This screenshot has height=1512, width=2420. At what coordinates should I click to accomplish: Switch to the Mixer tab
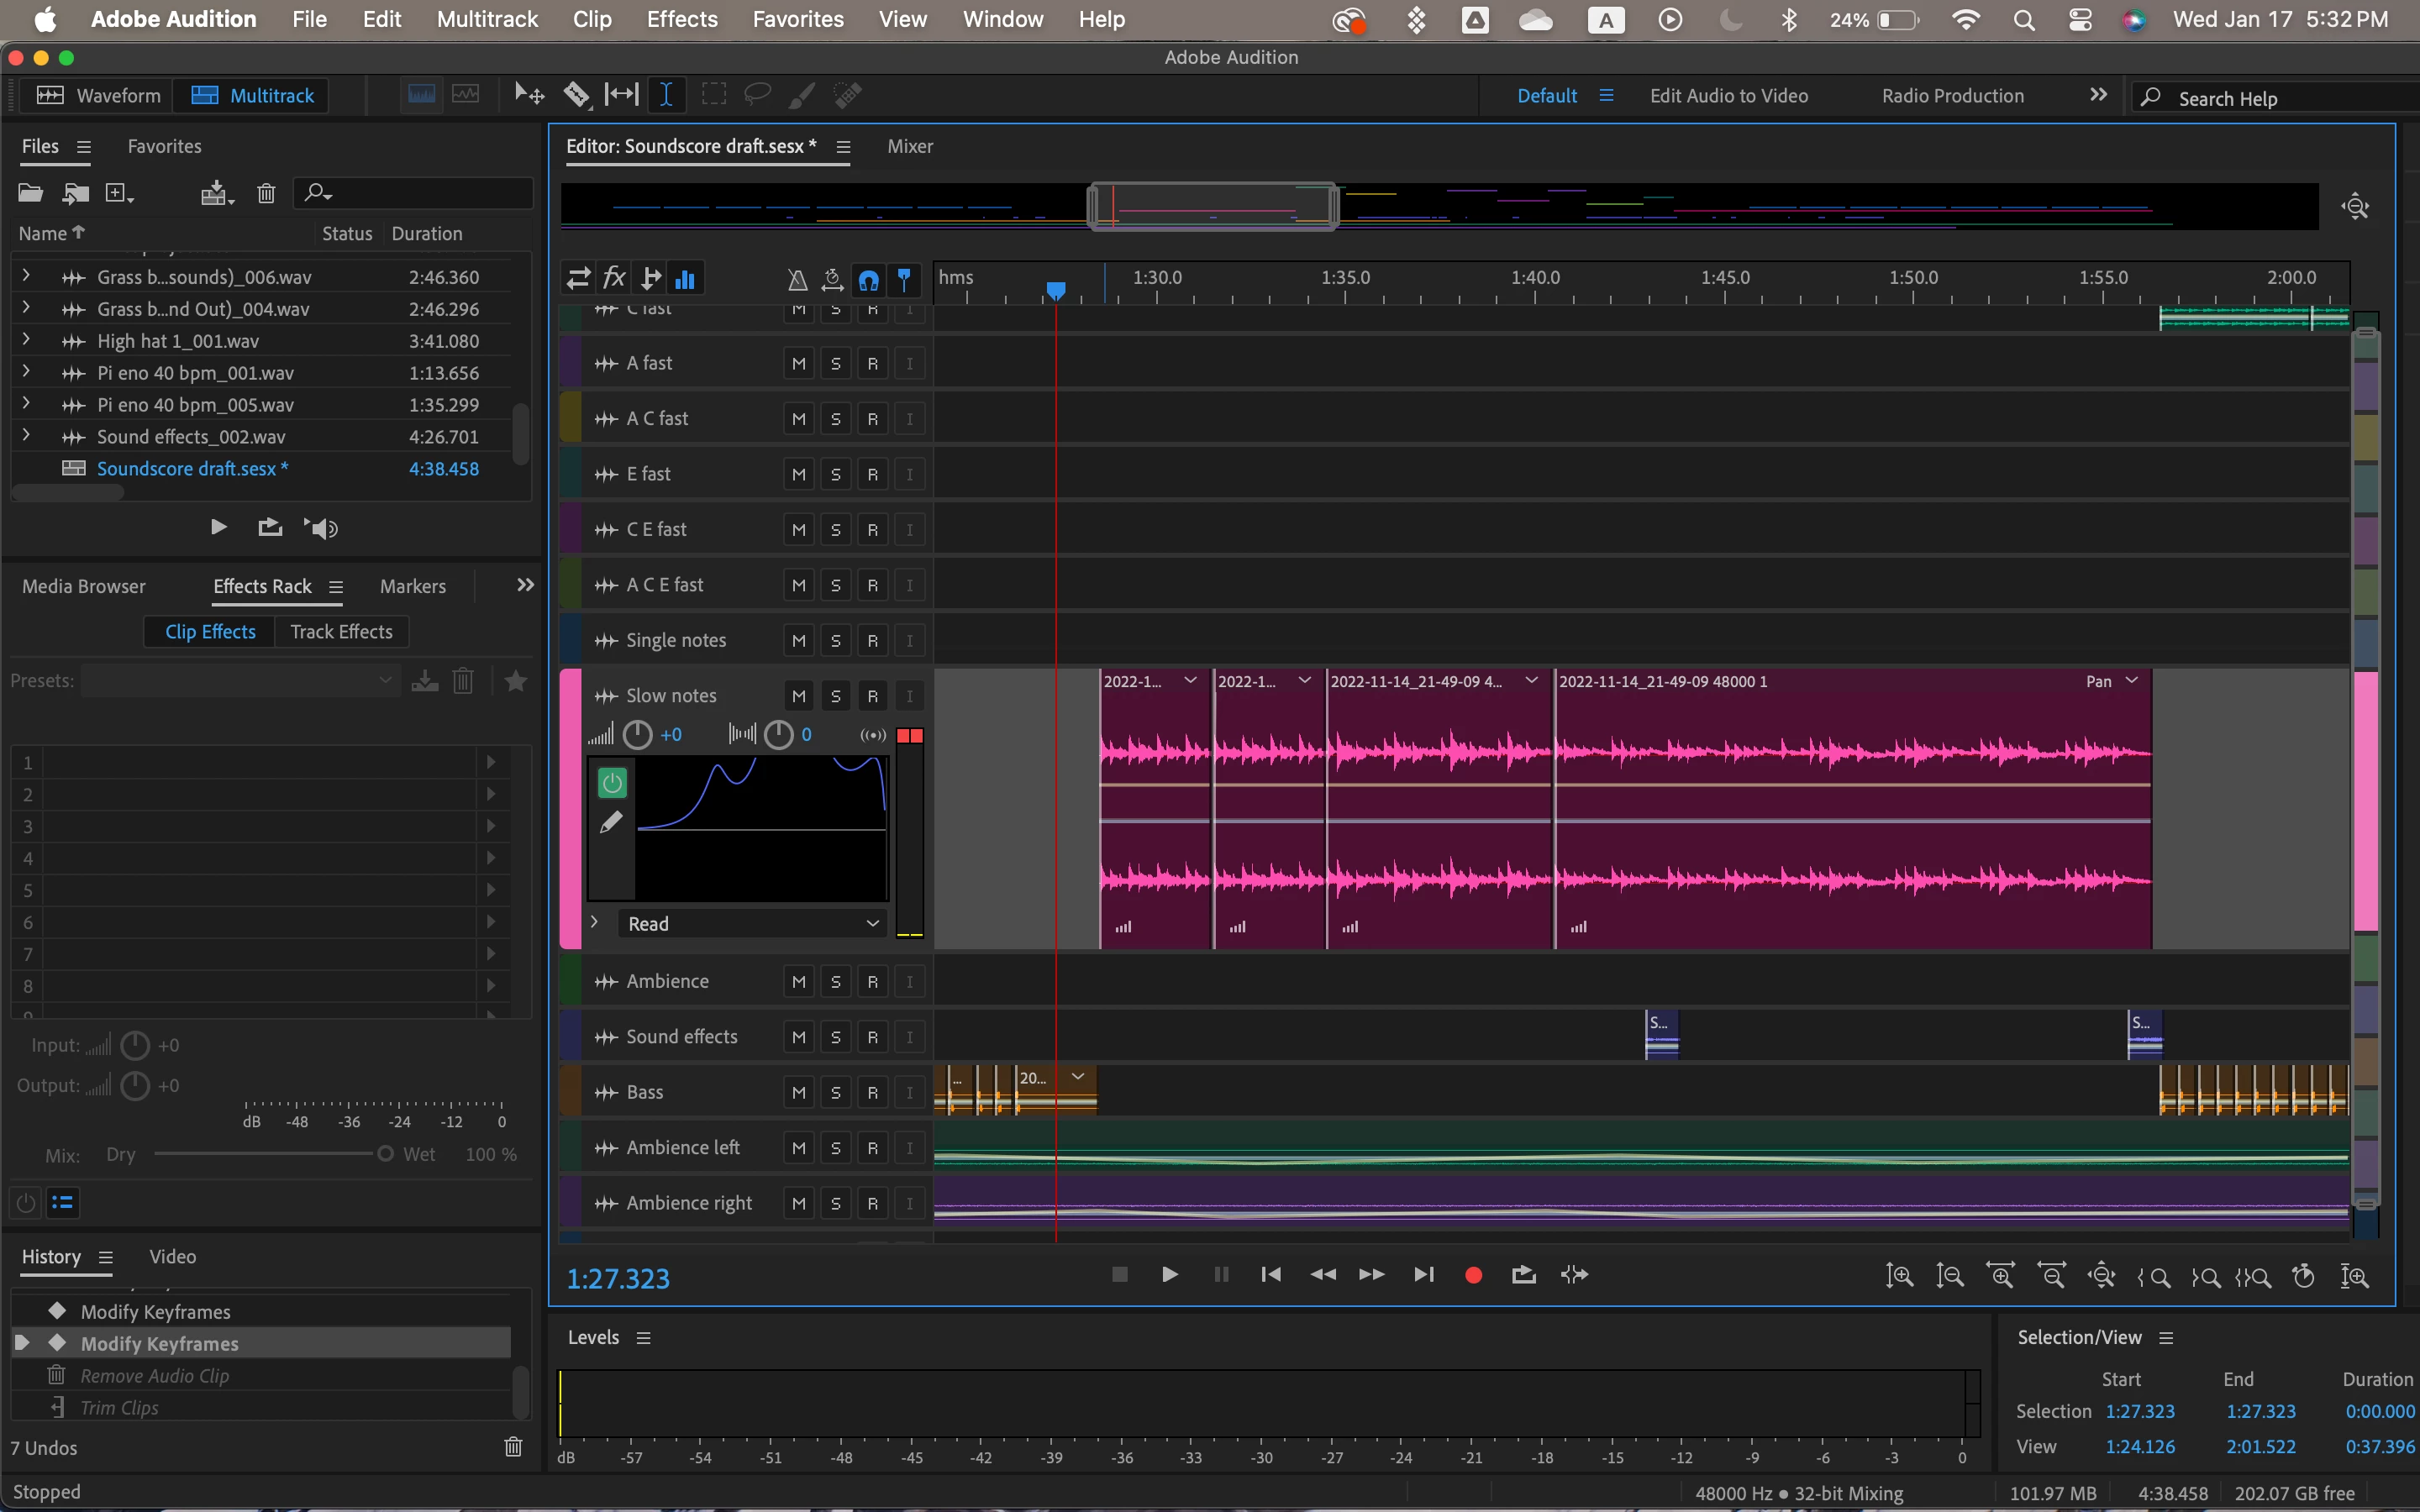coord(909,146)
